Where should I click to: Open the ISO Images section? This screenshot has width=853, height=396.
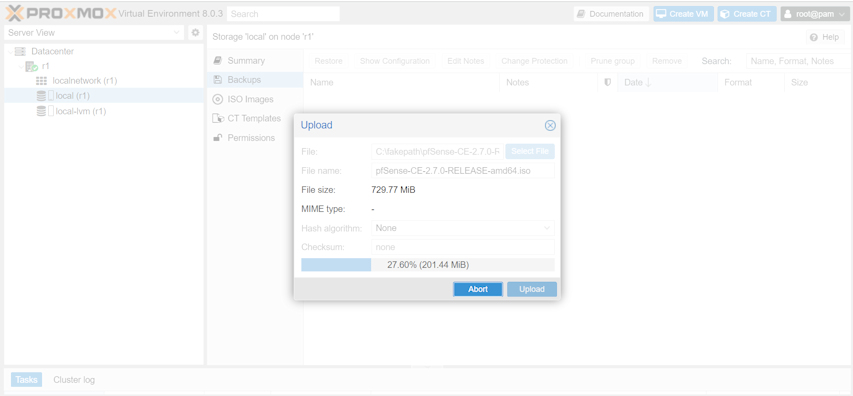click(255, 100)
